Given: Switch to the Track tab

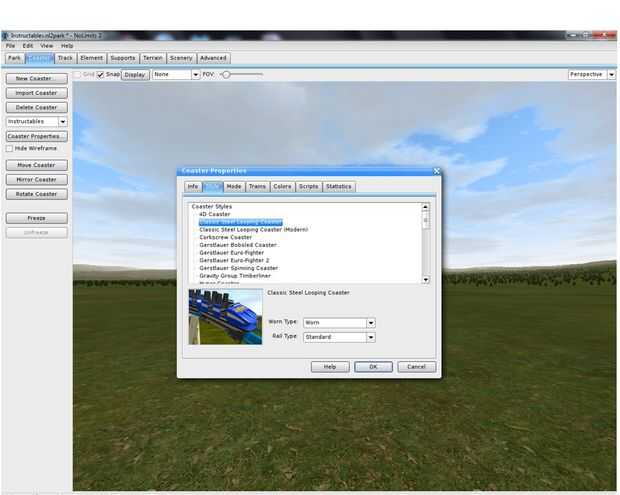Looking at the screenshot, I should point(65,58).
